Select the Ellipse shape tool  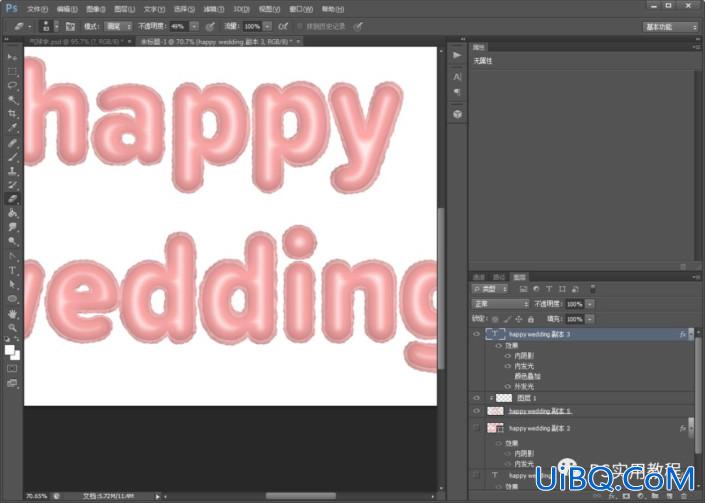click(x=12, y=298)
